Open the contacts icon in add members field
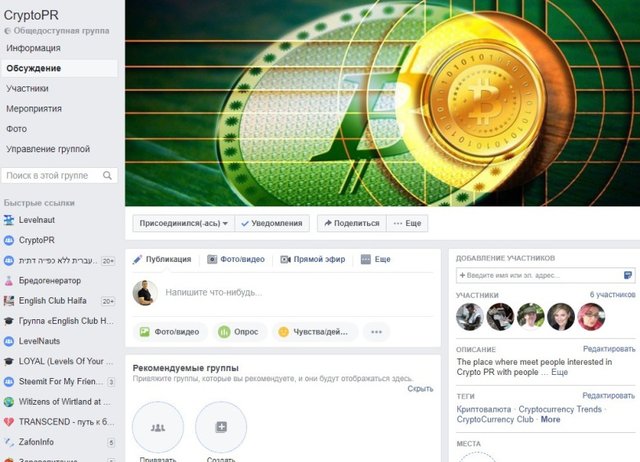This screenshot has height=462, width=640. point(628,275)
